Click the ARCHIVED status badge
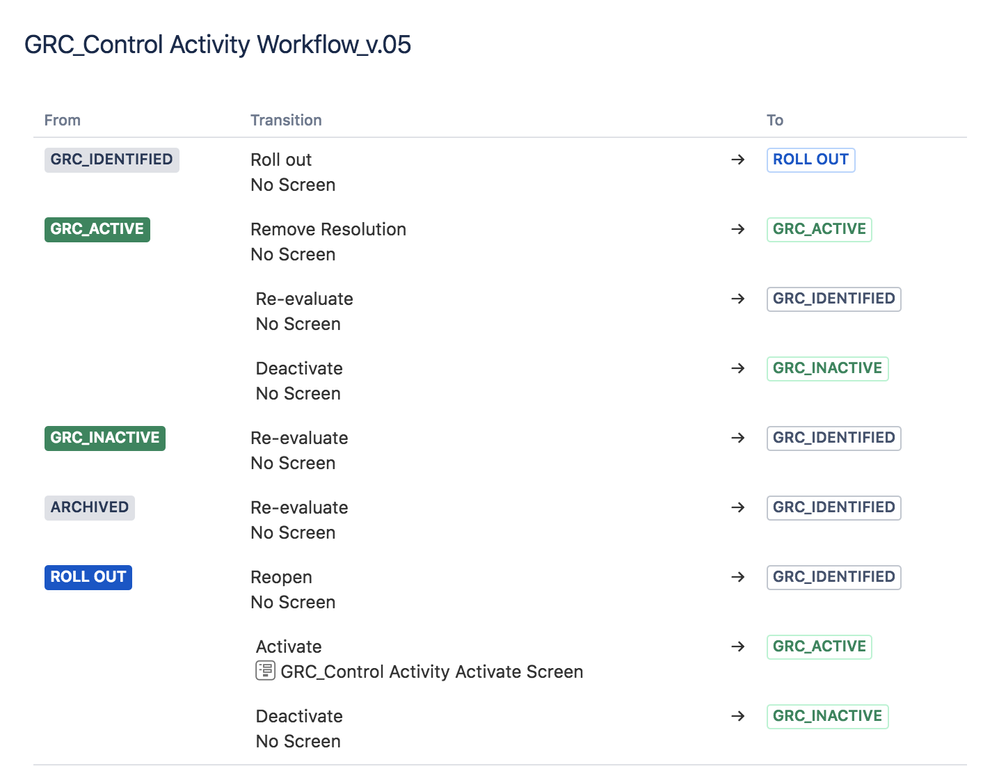The width and height of the screenshot is (999, 781). click(x=89, y=507)
